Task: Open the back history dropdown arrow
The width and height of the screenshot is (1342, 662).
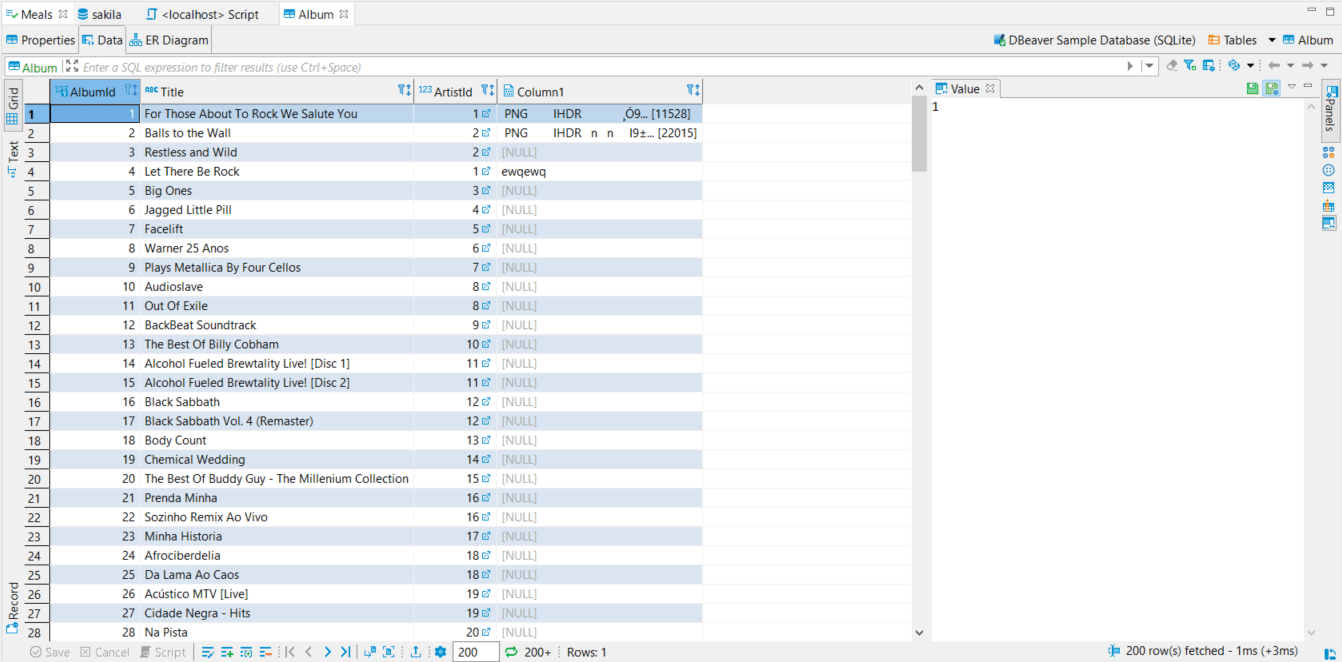Action: point(1289,66)
